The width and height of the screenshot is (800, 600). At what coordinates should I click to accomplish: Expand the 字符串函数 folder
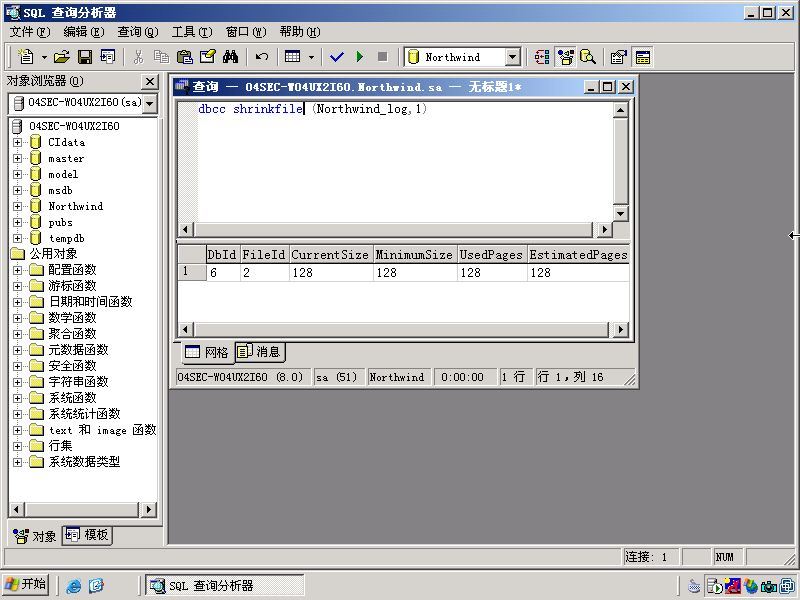point(17,382)
